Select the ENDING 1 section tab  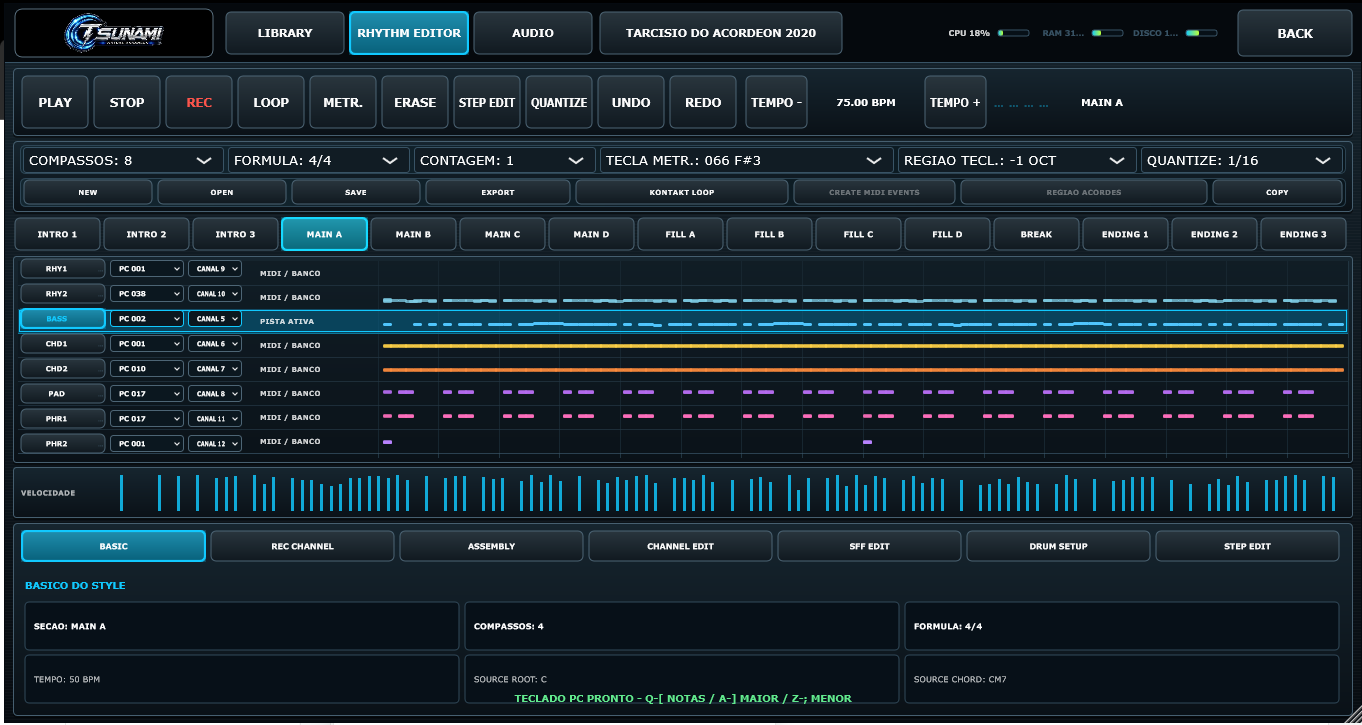(x=1126, y=234)
